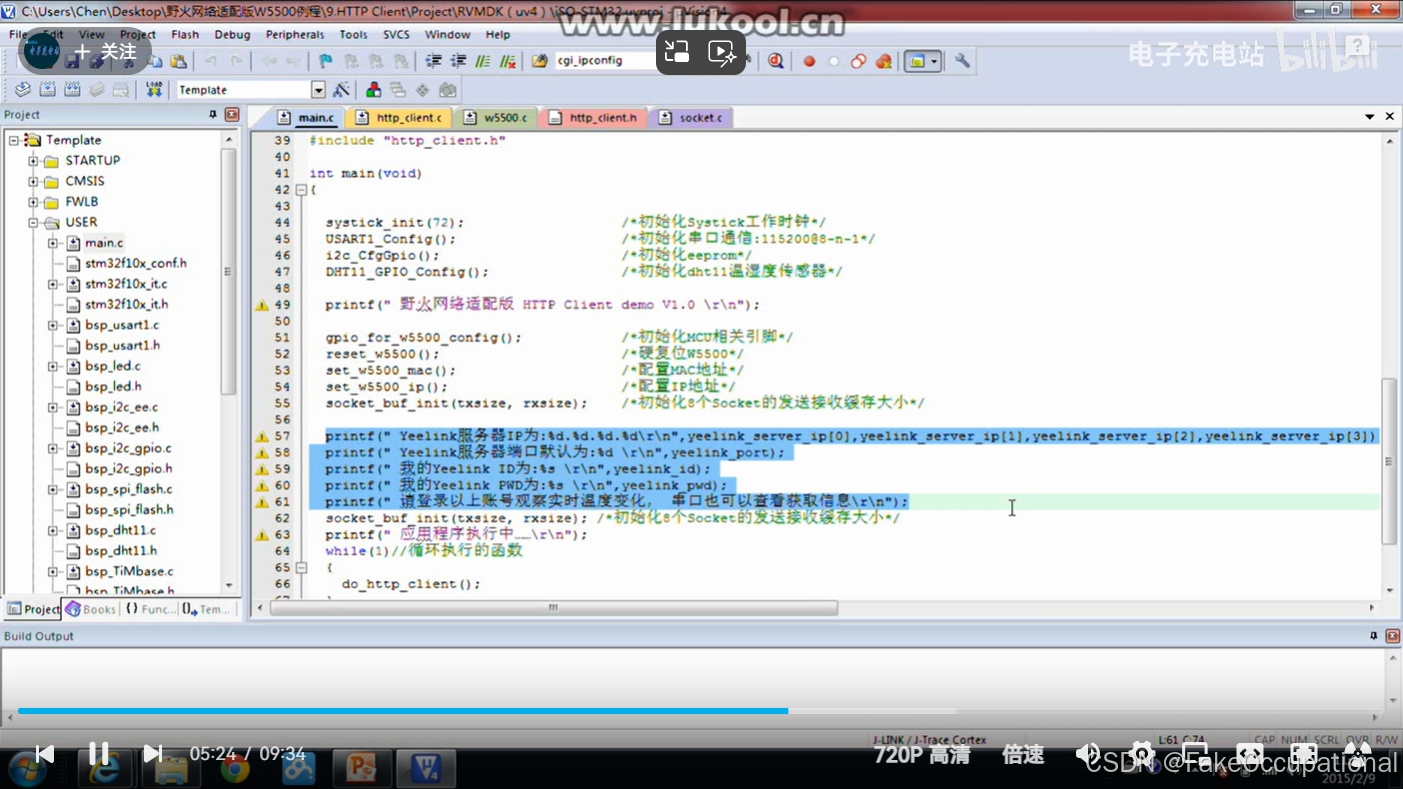Screen dimensions: 1403x789
Task: Clear all bookmarks icon
Action: (x=399, y=61)
